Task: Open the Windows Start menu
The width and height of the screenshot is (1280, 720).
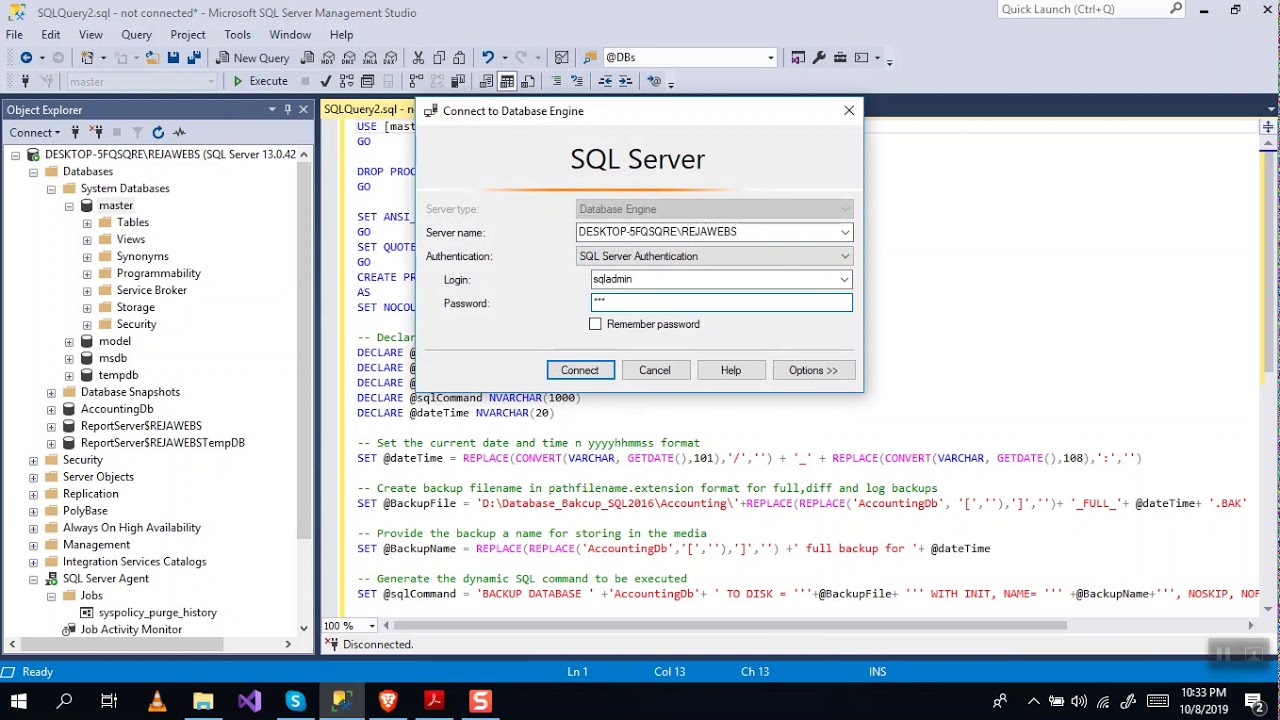Action: click(19, 701)
